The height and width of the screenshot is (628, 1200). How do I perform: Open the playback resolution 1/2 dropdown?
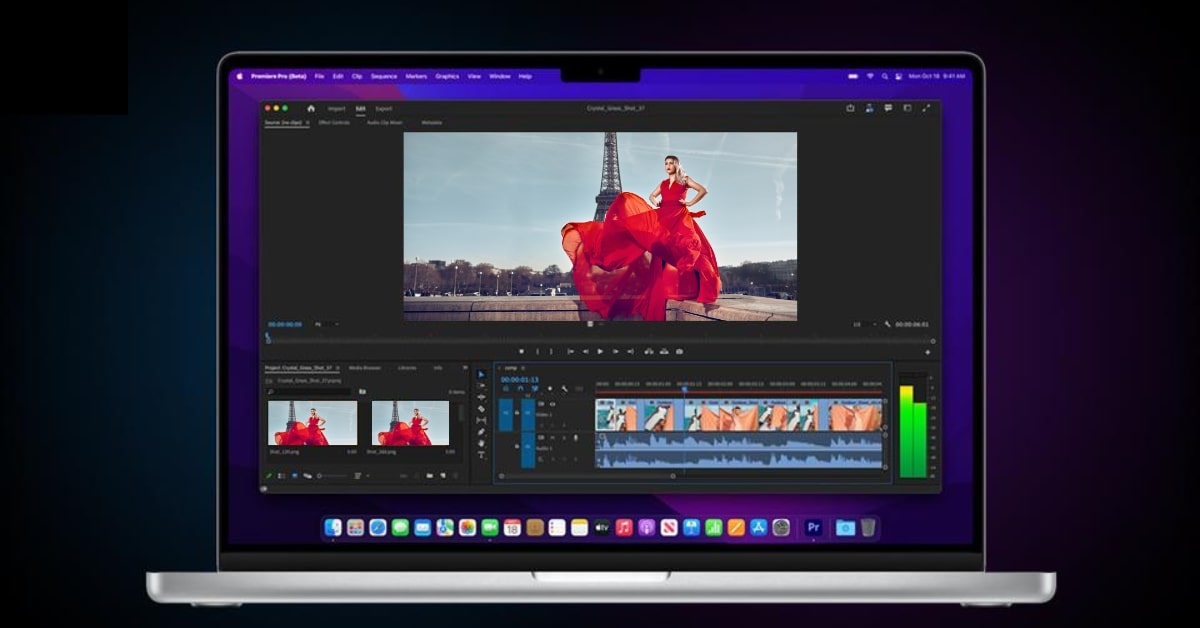tap(864, 324)
